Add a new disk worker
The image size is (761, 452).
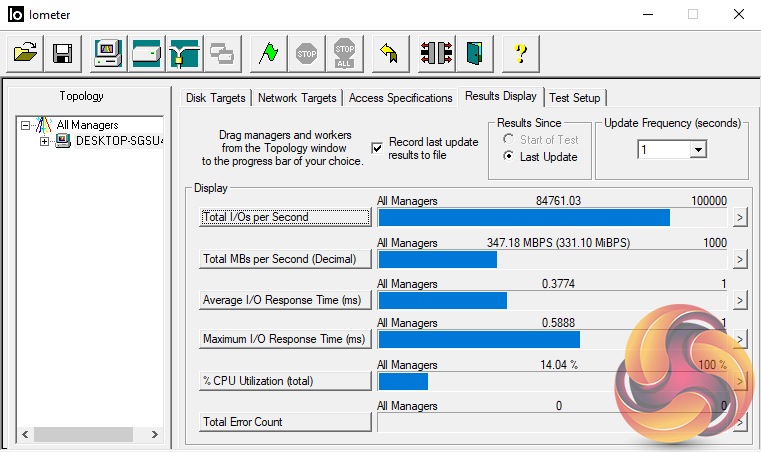(x=146, y=53)
